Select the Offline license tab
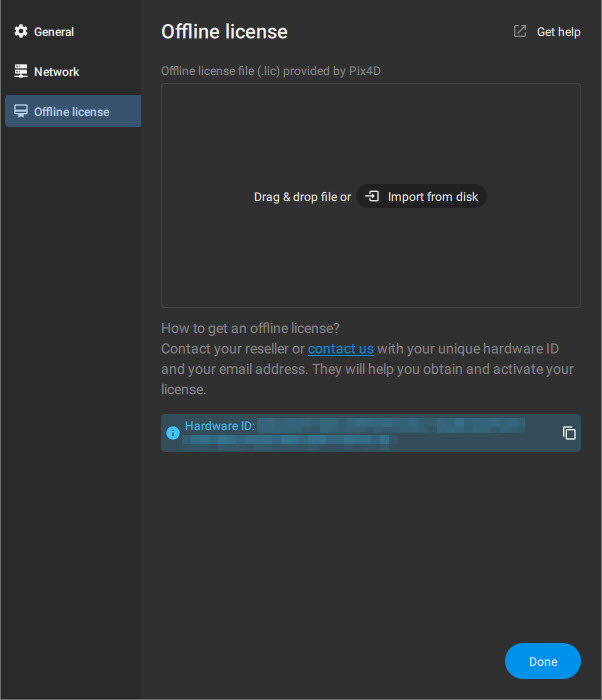Screen dimensions: 602x700 tap(72, 112)
